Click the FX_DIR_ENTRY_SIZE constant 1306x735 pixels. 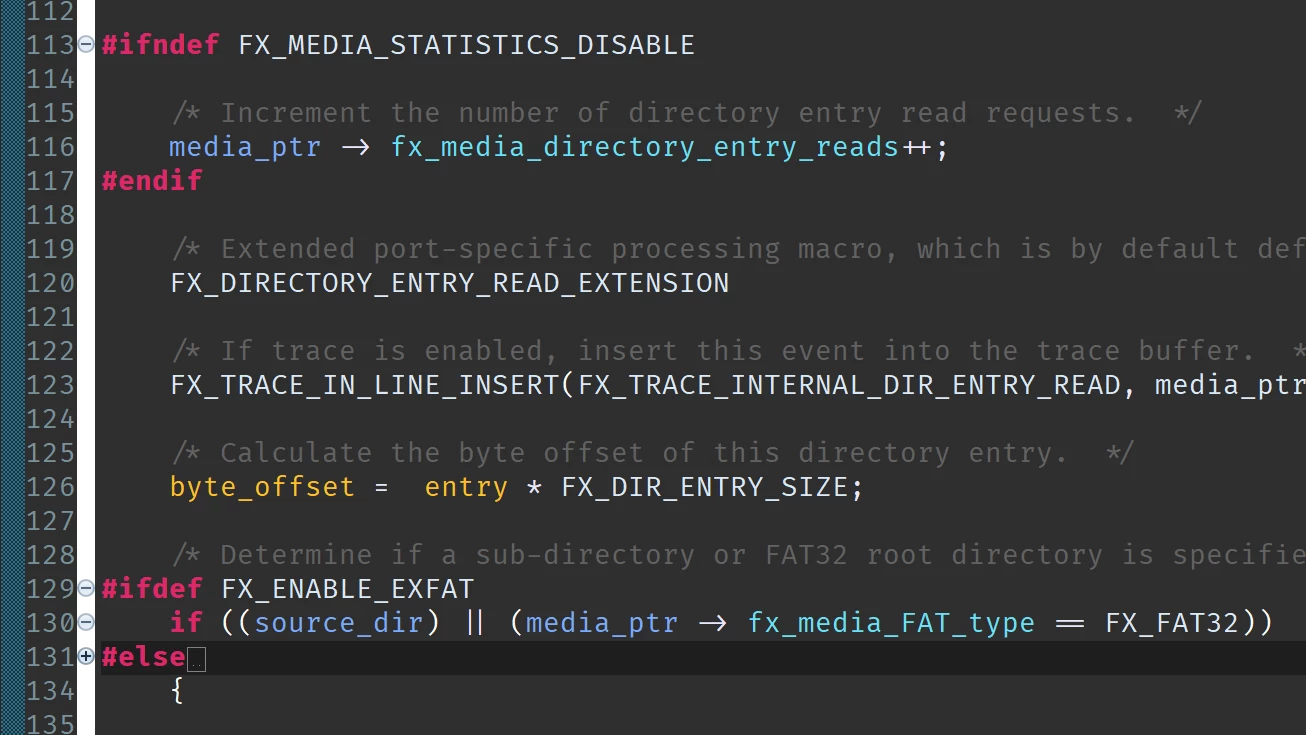point(704,487)
